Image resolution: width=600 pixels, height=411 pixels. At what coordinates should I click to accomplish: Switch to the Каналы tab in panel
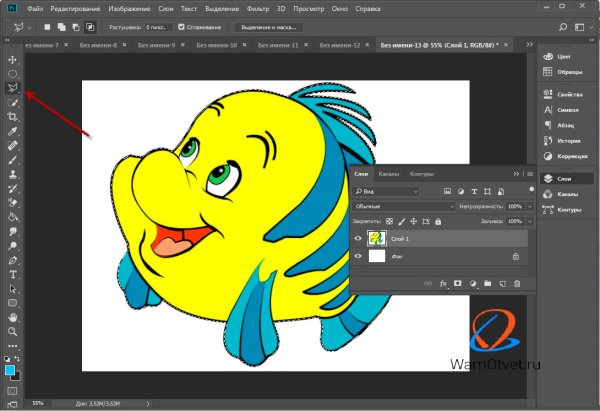(391, 174)
